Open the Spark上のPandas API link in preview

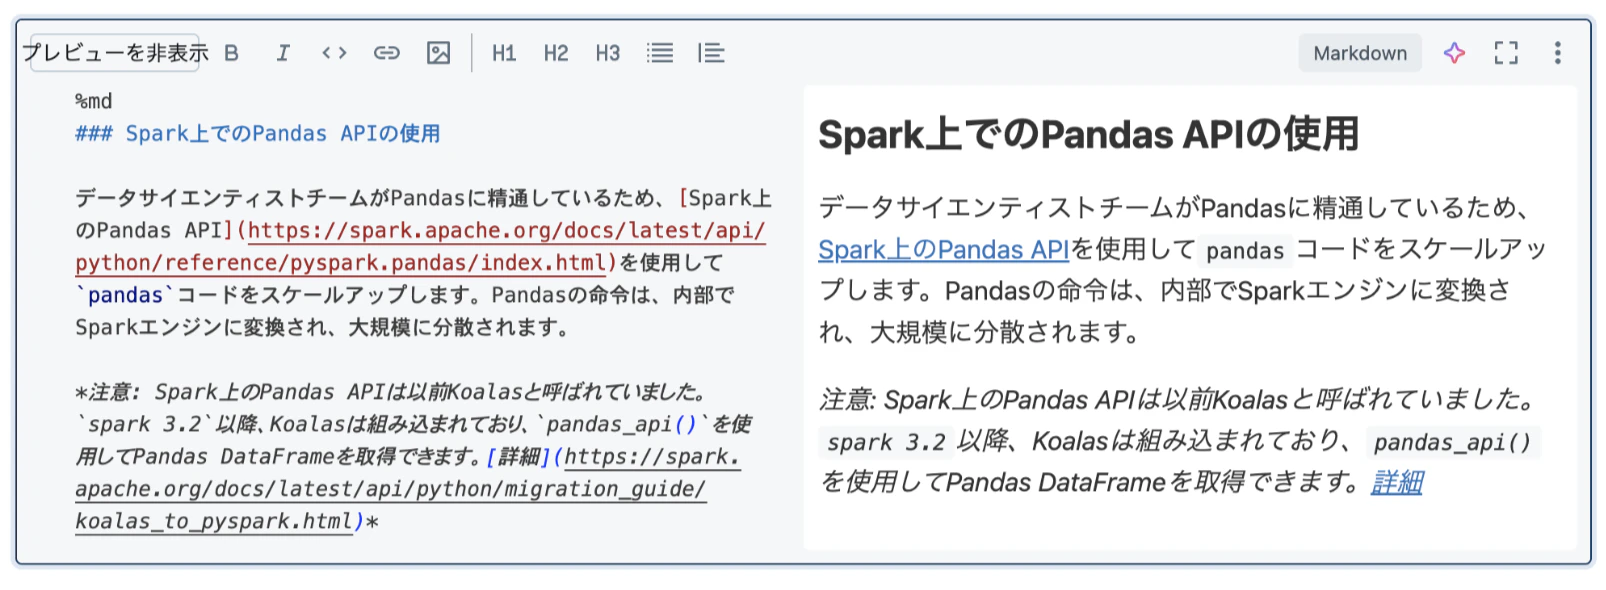coord(944,249)
